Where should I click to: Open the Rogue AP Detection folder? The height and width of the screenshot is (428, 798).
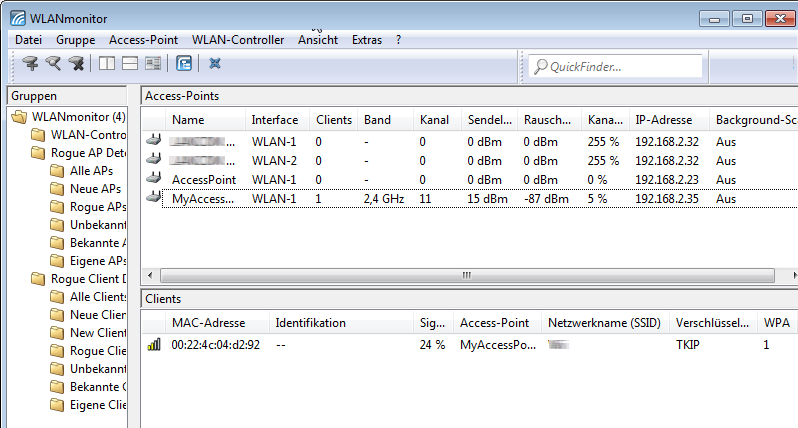[88, 153]
